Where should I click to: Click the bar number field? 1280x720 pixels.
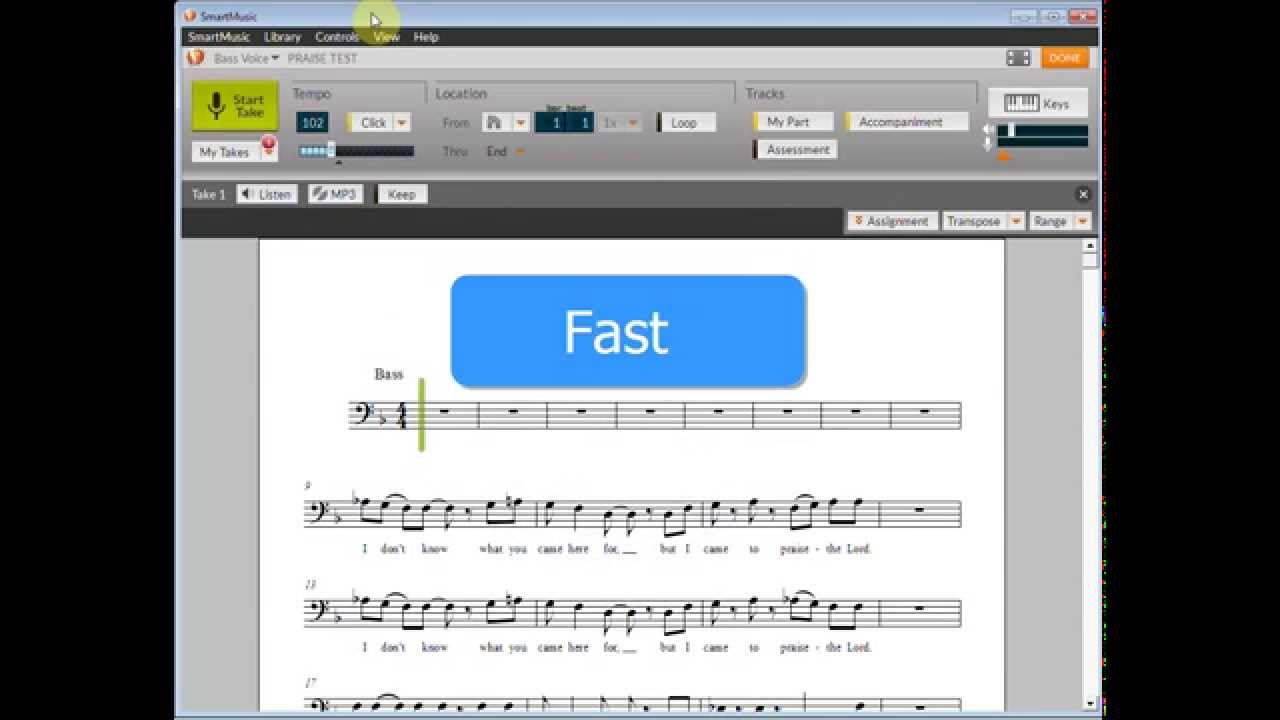point(550,122)
